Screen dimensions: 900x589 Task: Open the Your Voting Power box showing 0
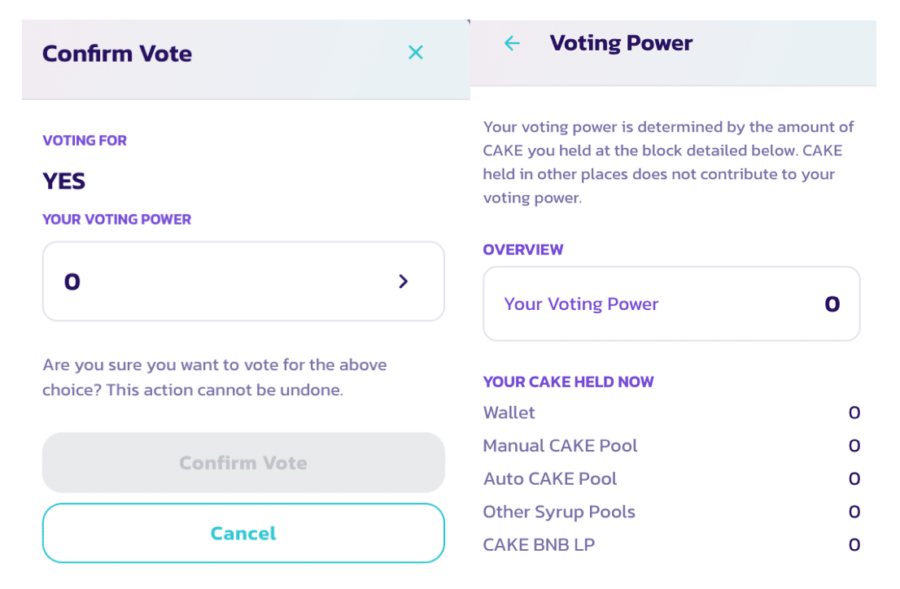(243, 282)
